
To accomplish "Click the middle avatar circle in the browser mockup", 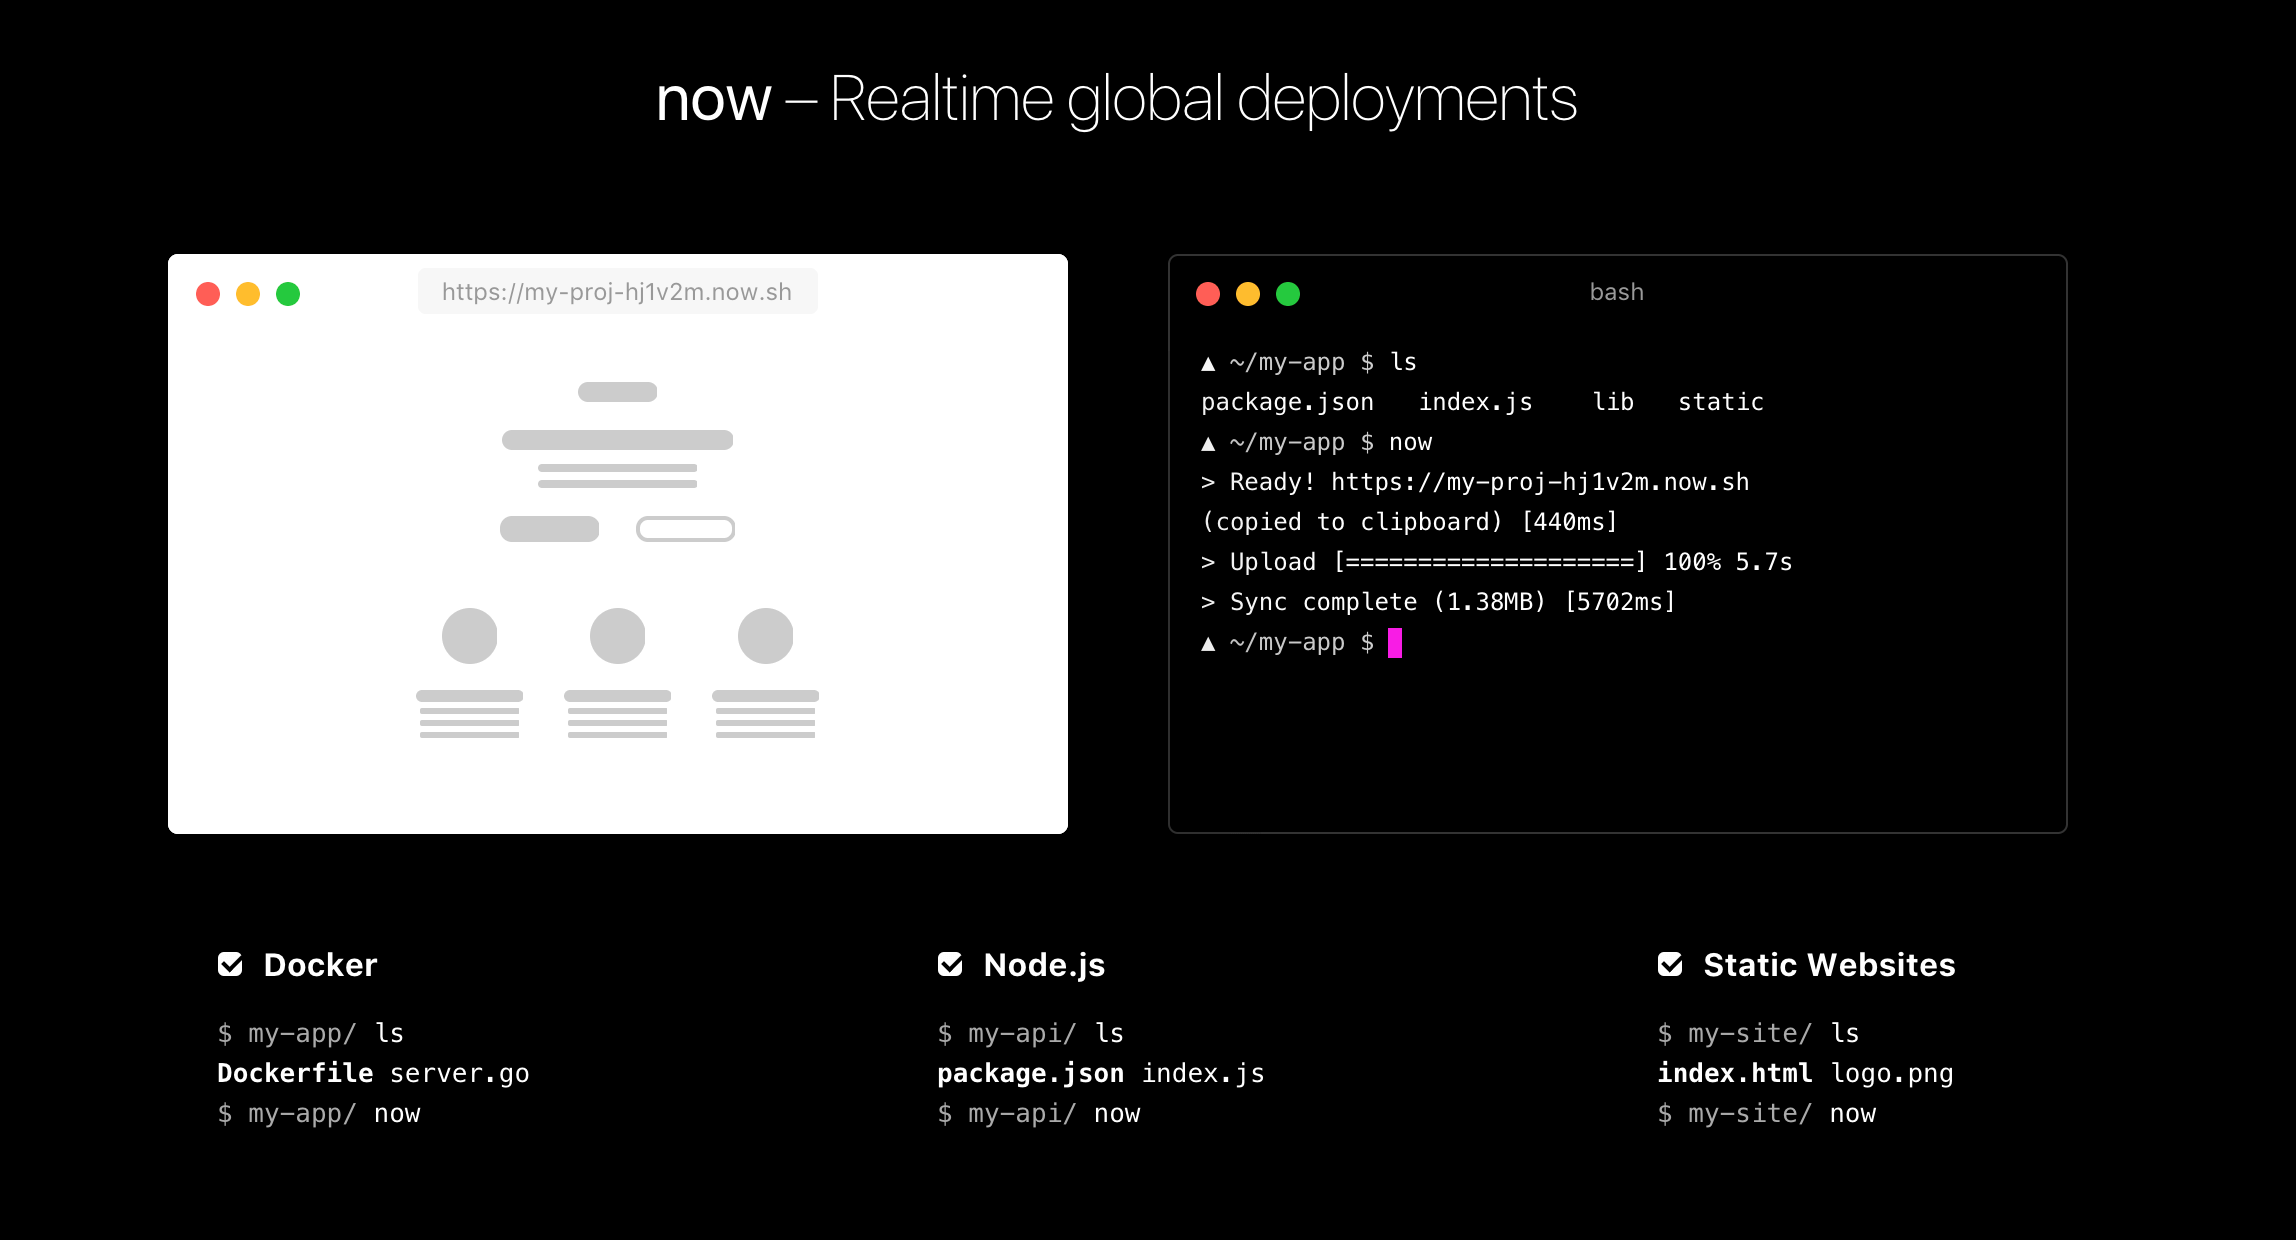I will click(617, 634).
